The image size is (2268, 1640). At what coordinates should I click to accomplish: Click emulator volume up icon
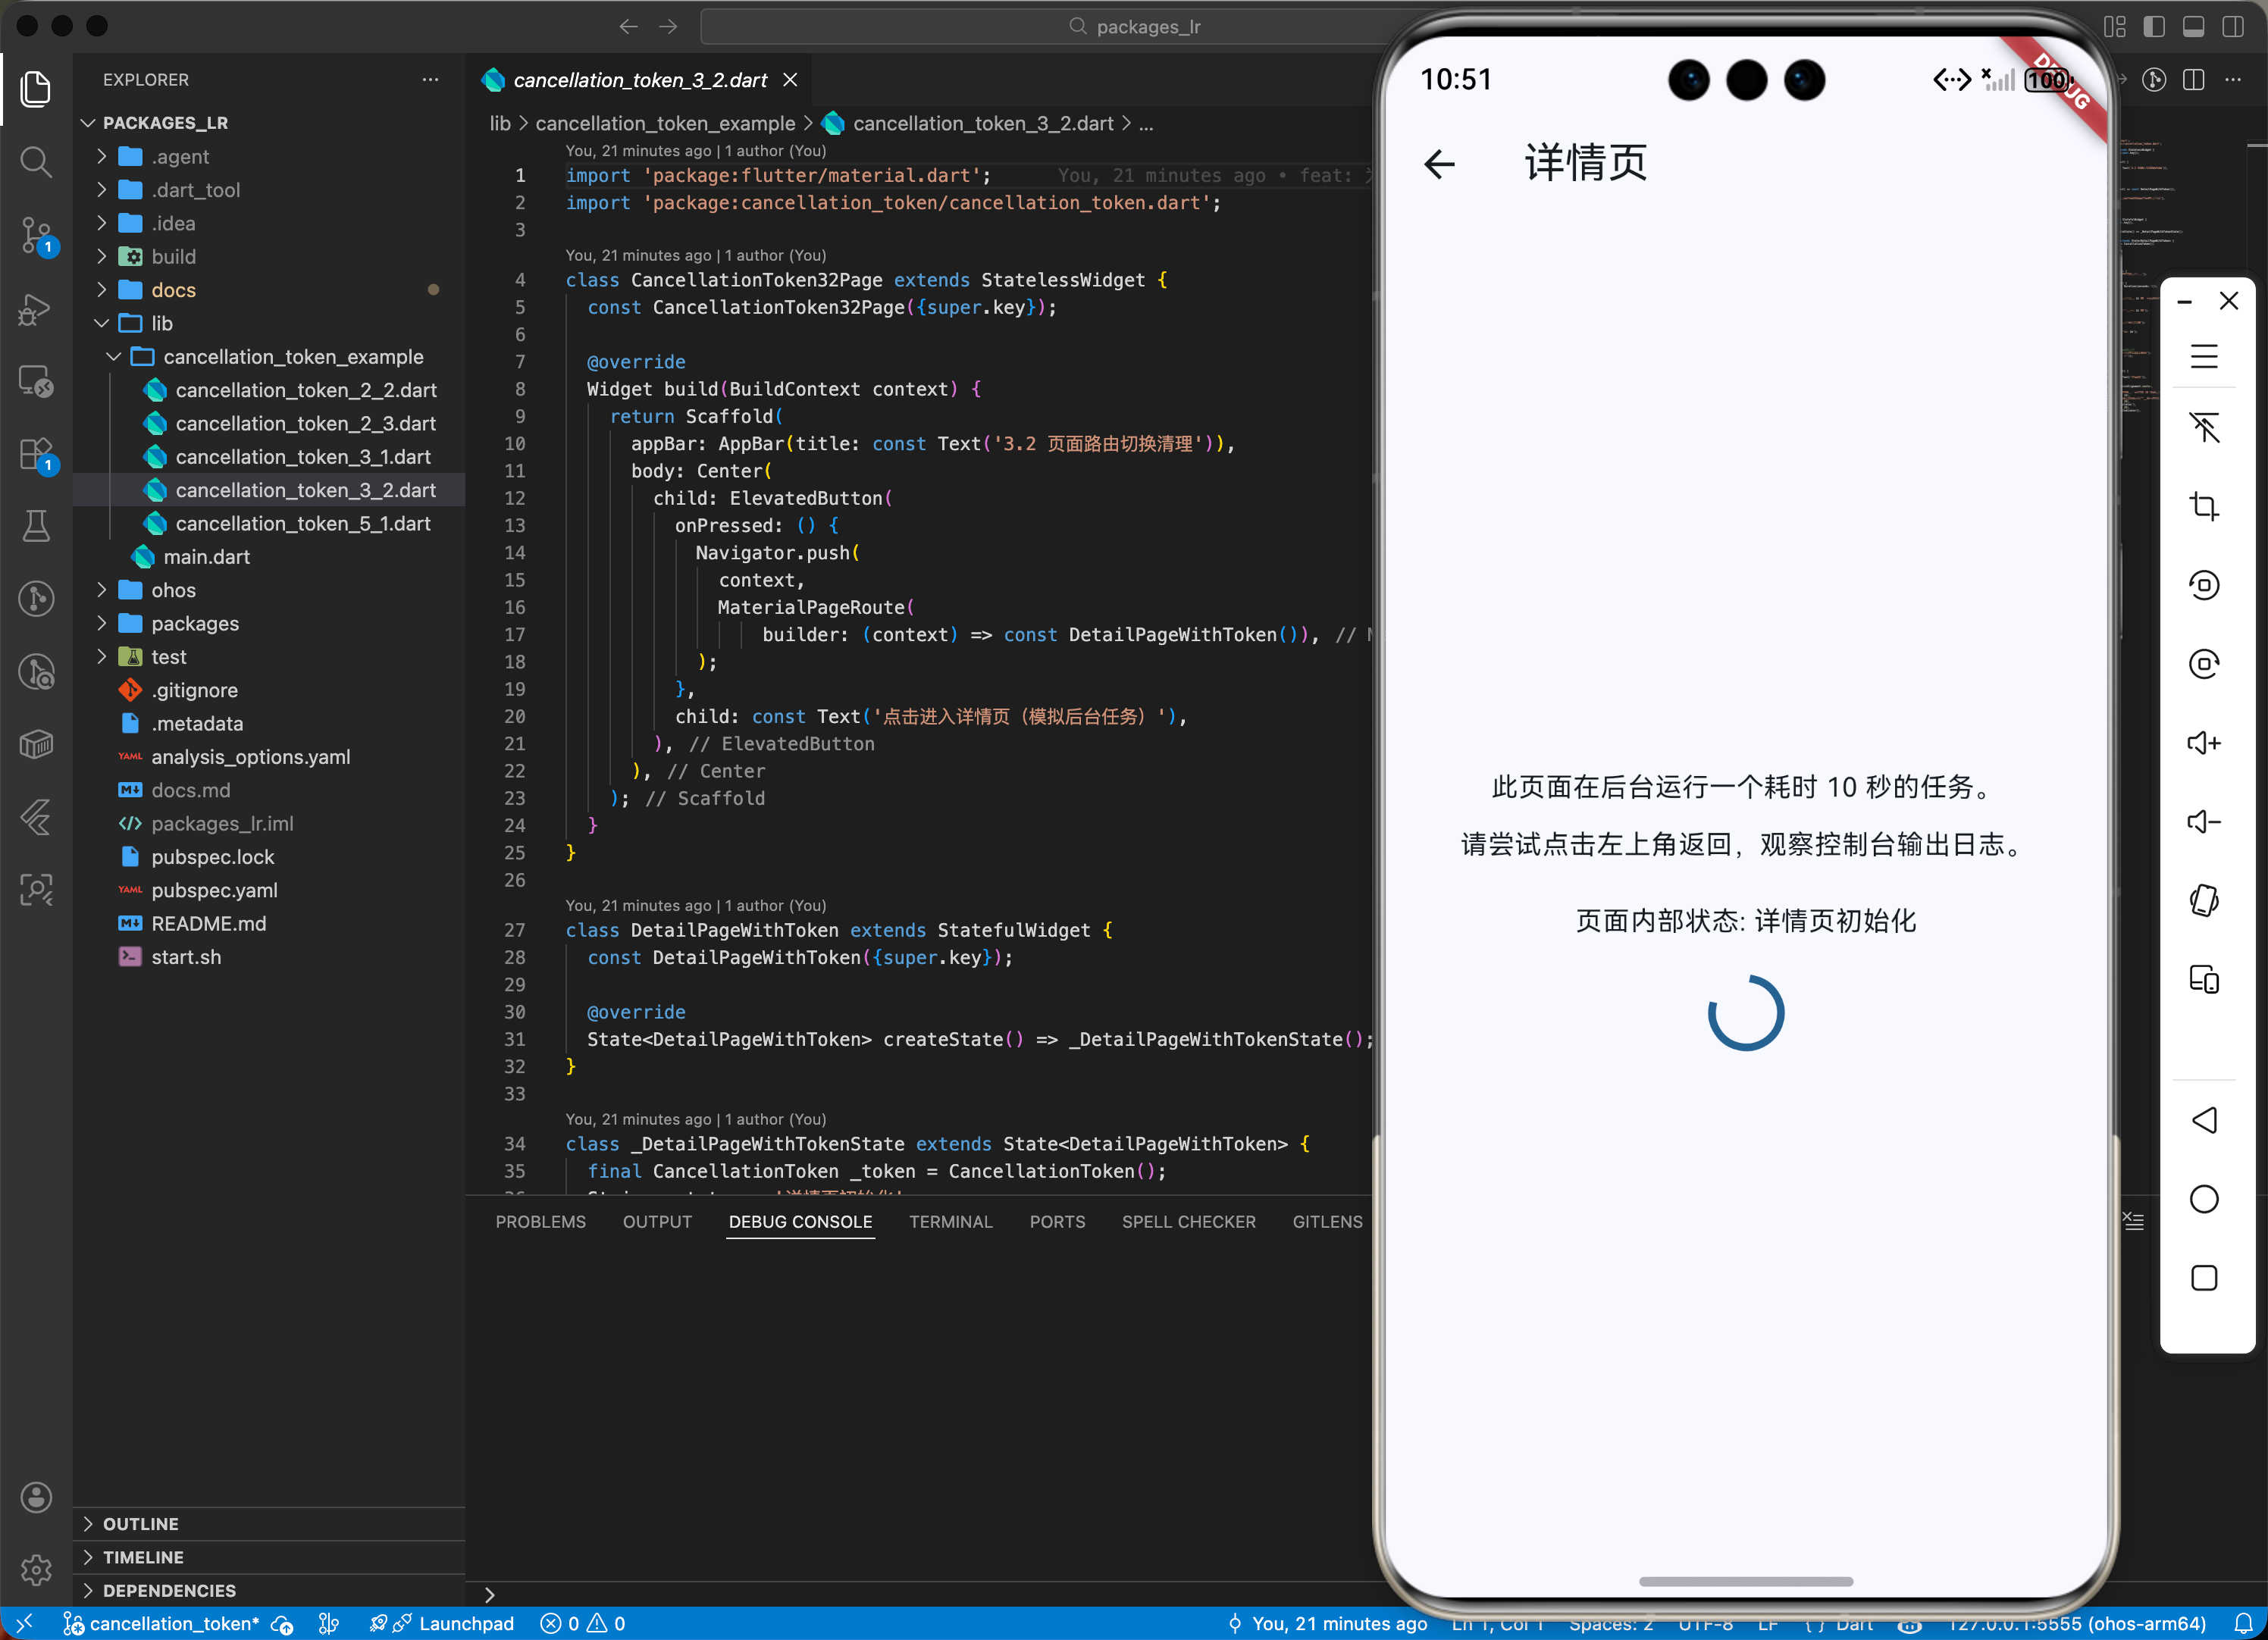[x=2203, y=743]
